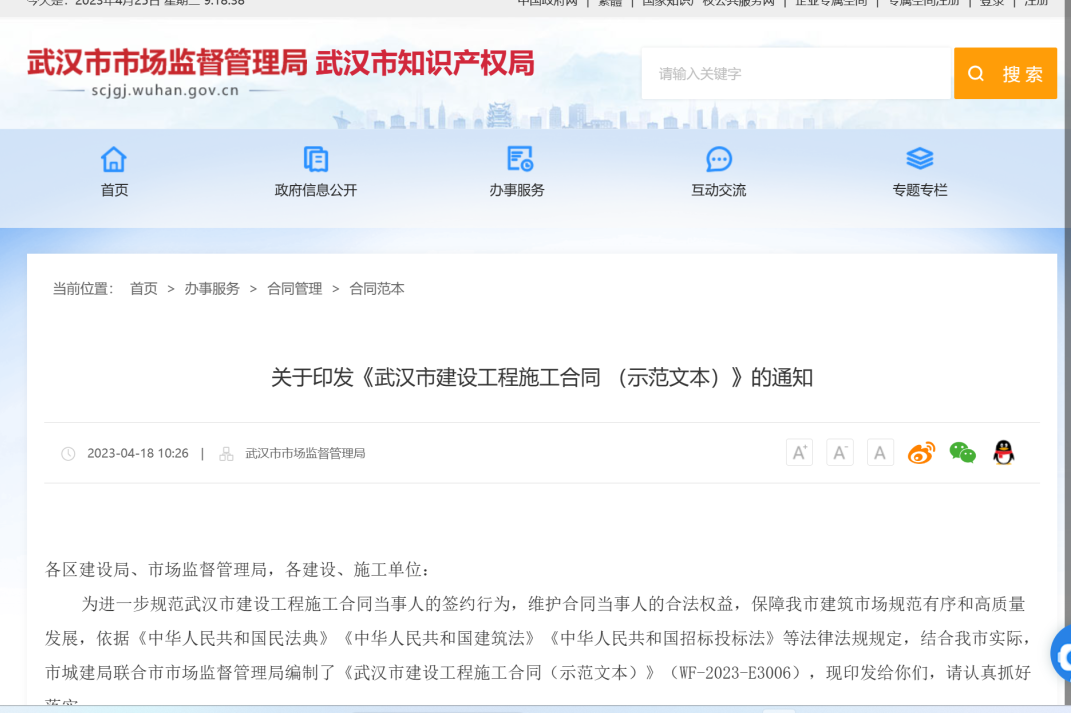This screenshot has width=1071, height=713.
Task: Share article via WeChat icon
Action: 962,453
